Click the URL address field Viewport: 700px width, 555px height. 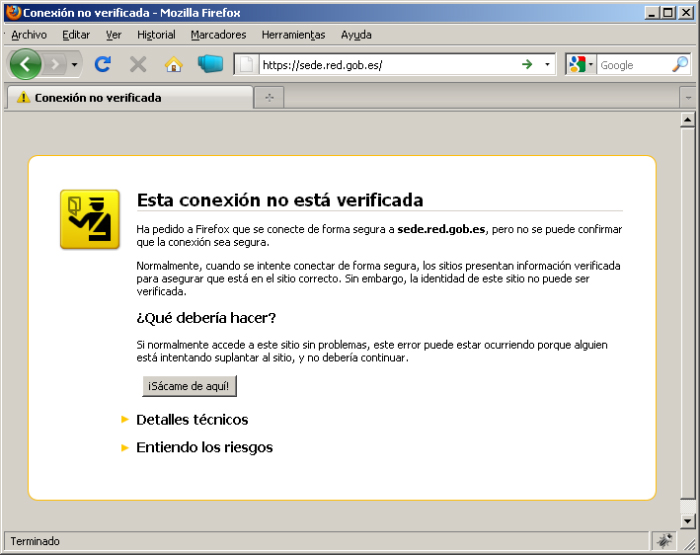pos(388,65)
